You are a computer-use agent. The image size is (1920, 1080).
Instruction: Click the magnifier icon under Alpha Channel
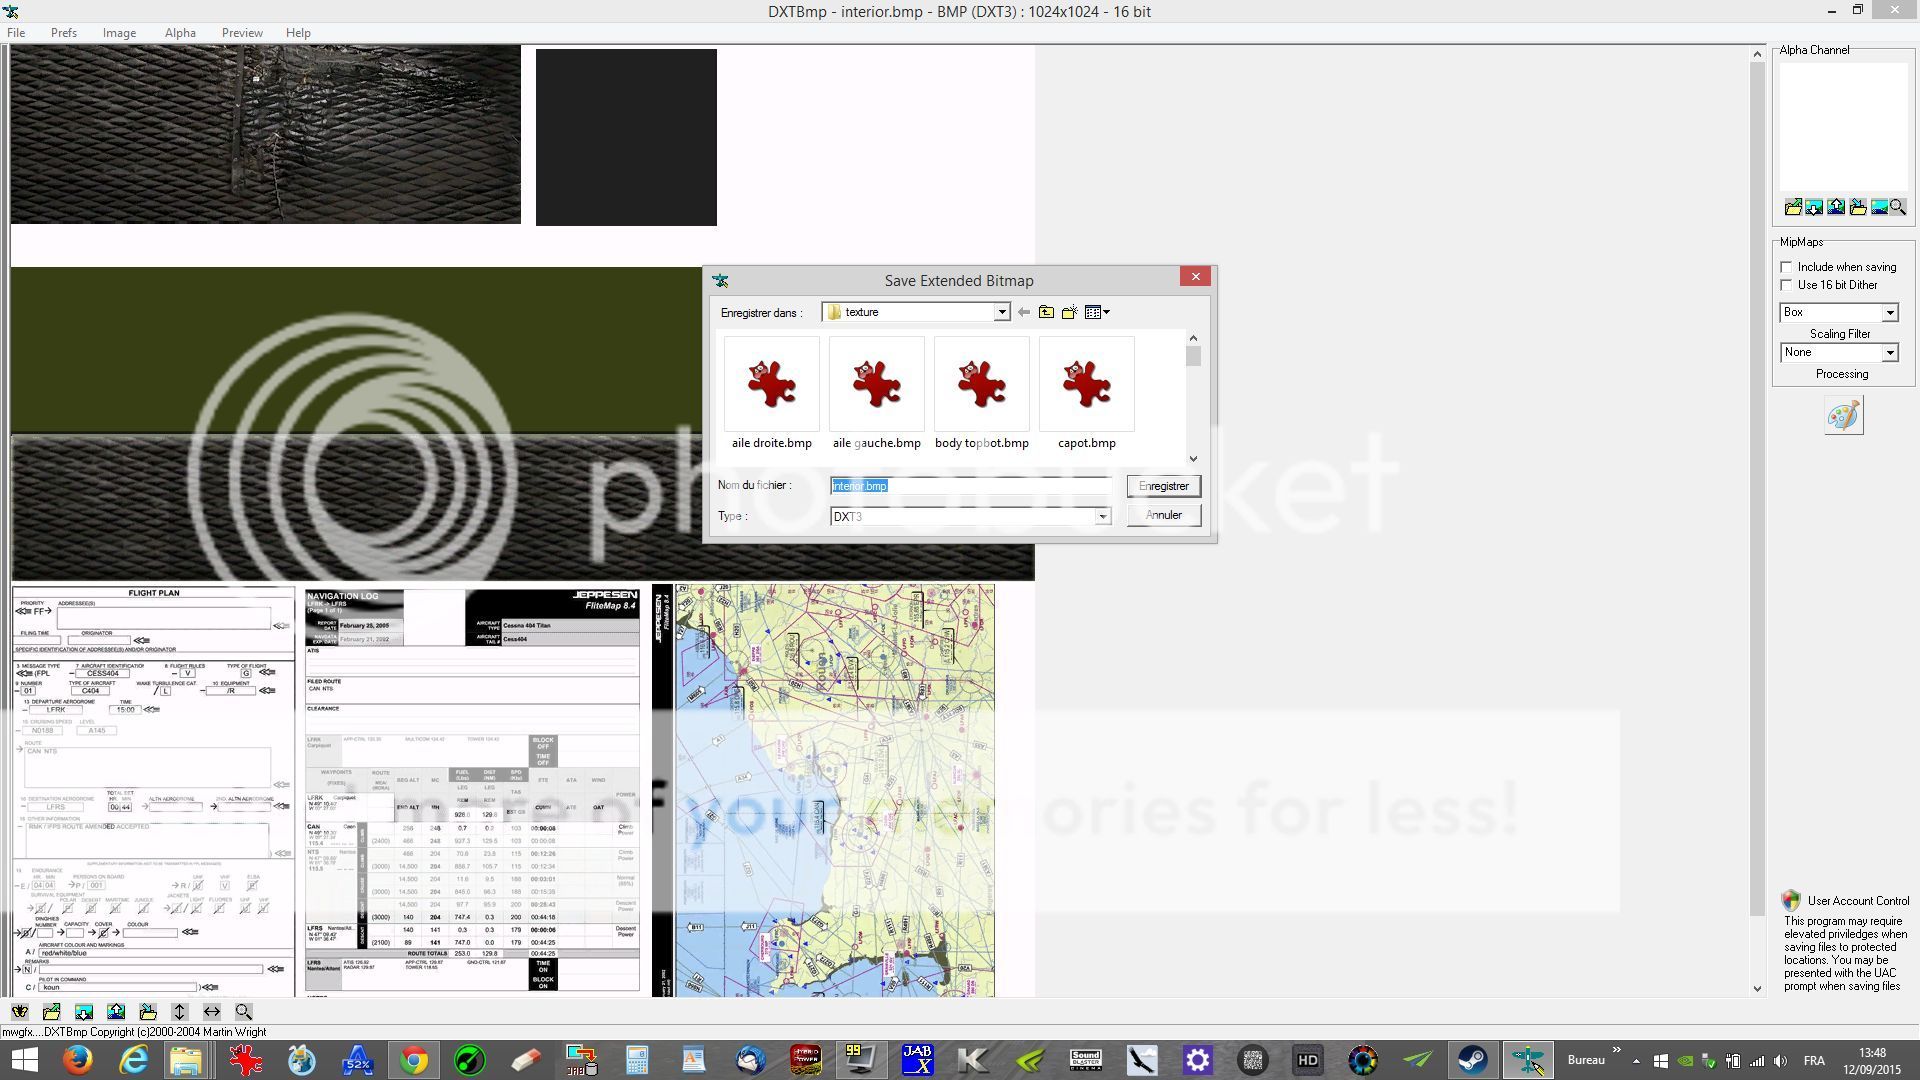(1898, 207)
